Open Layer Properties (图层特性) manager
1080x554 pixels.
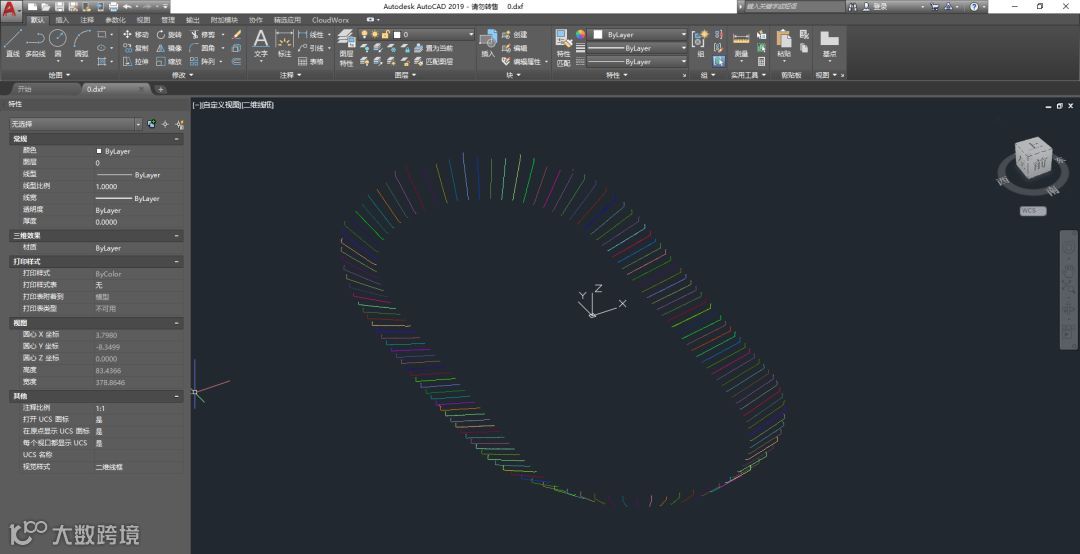point(346,48)
